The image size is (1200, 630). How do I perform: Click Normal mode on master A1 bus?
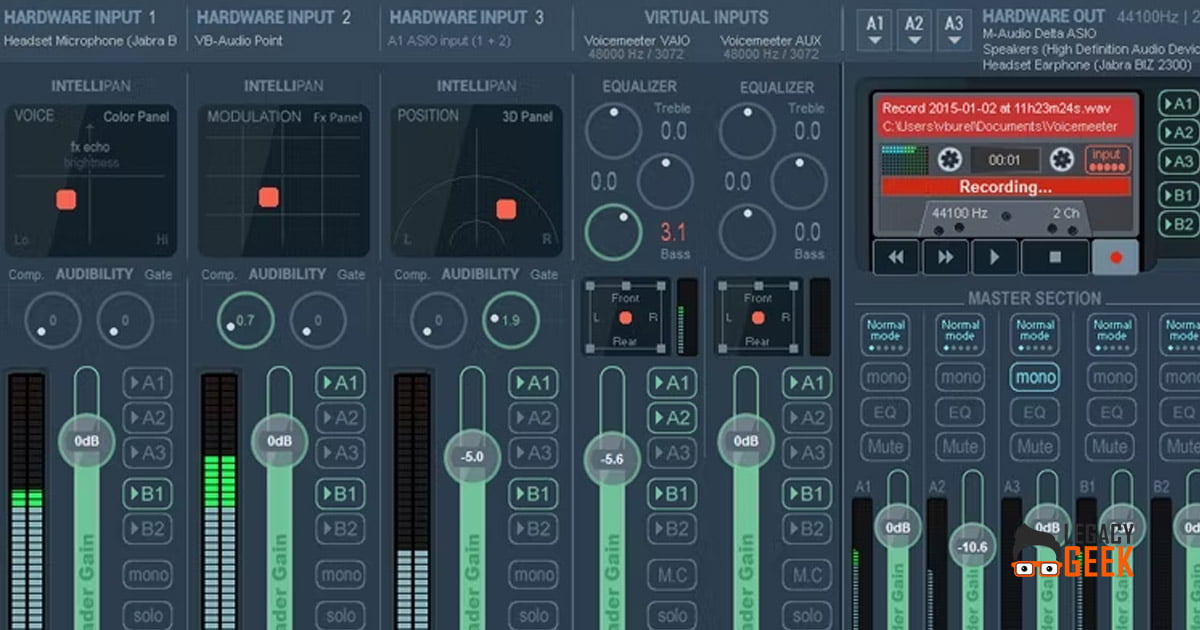885,335
